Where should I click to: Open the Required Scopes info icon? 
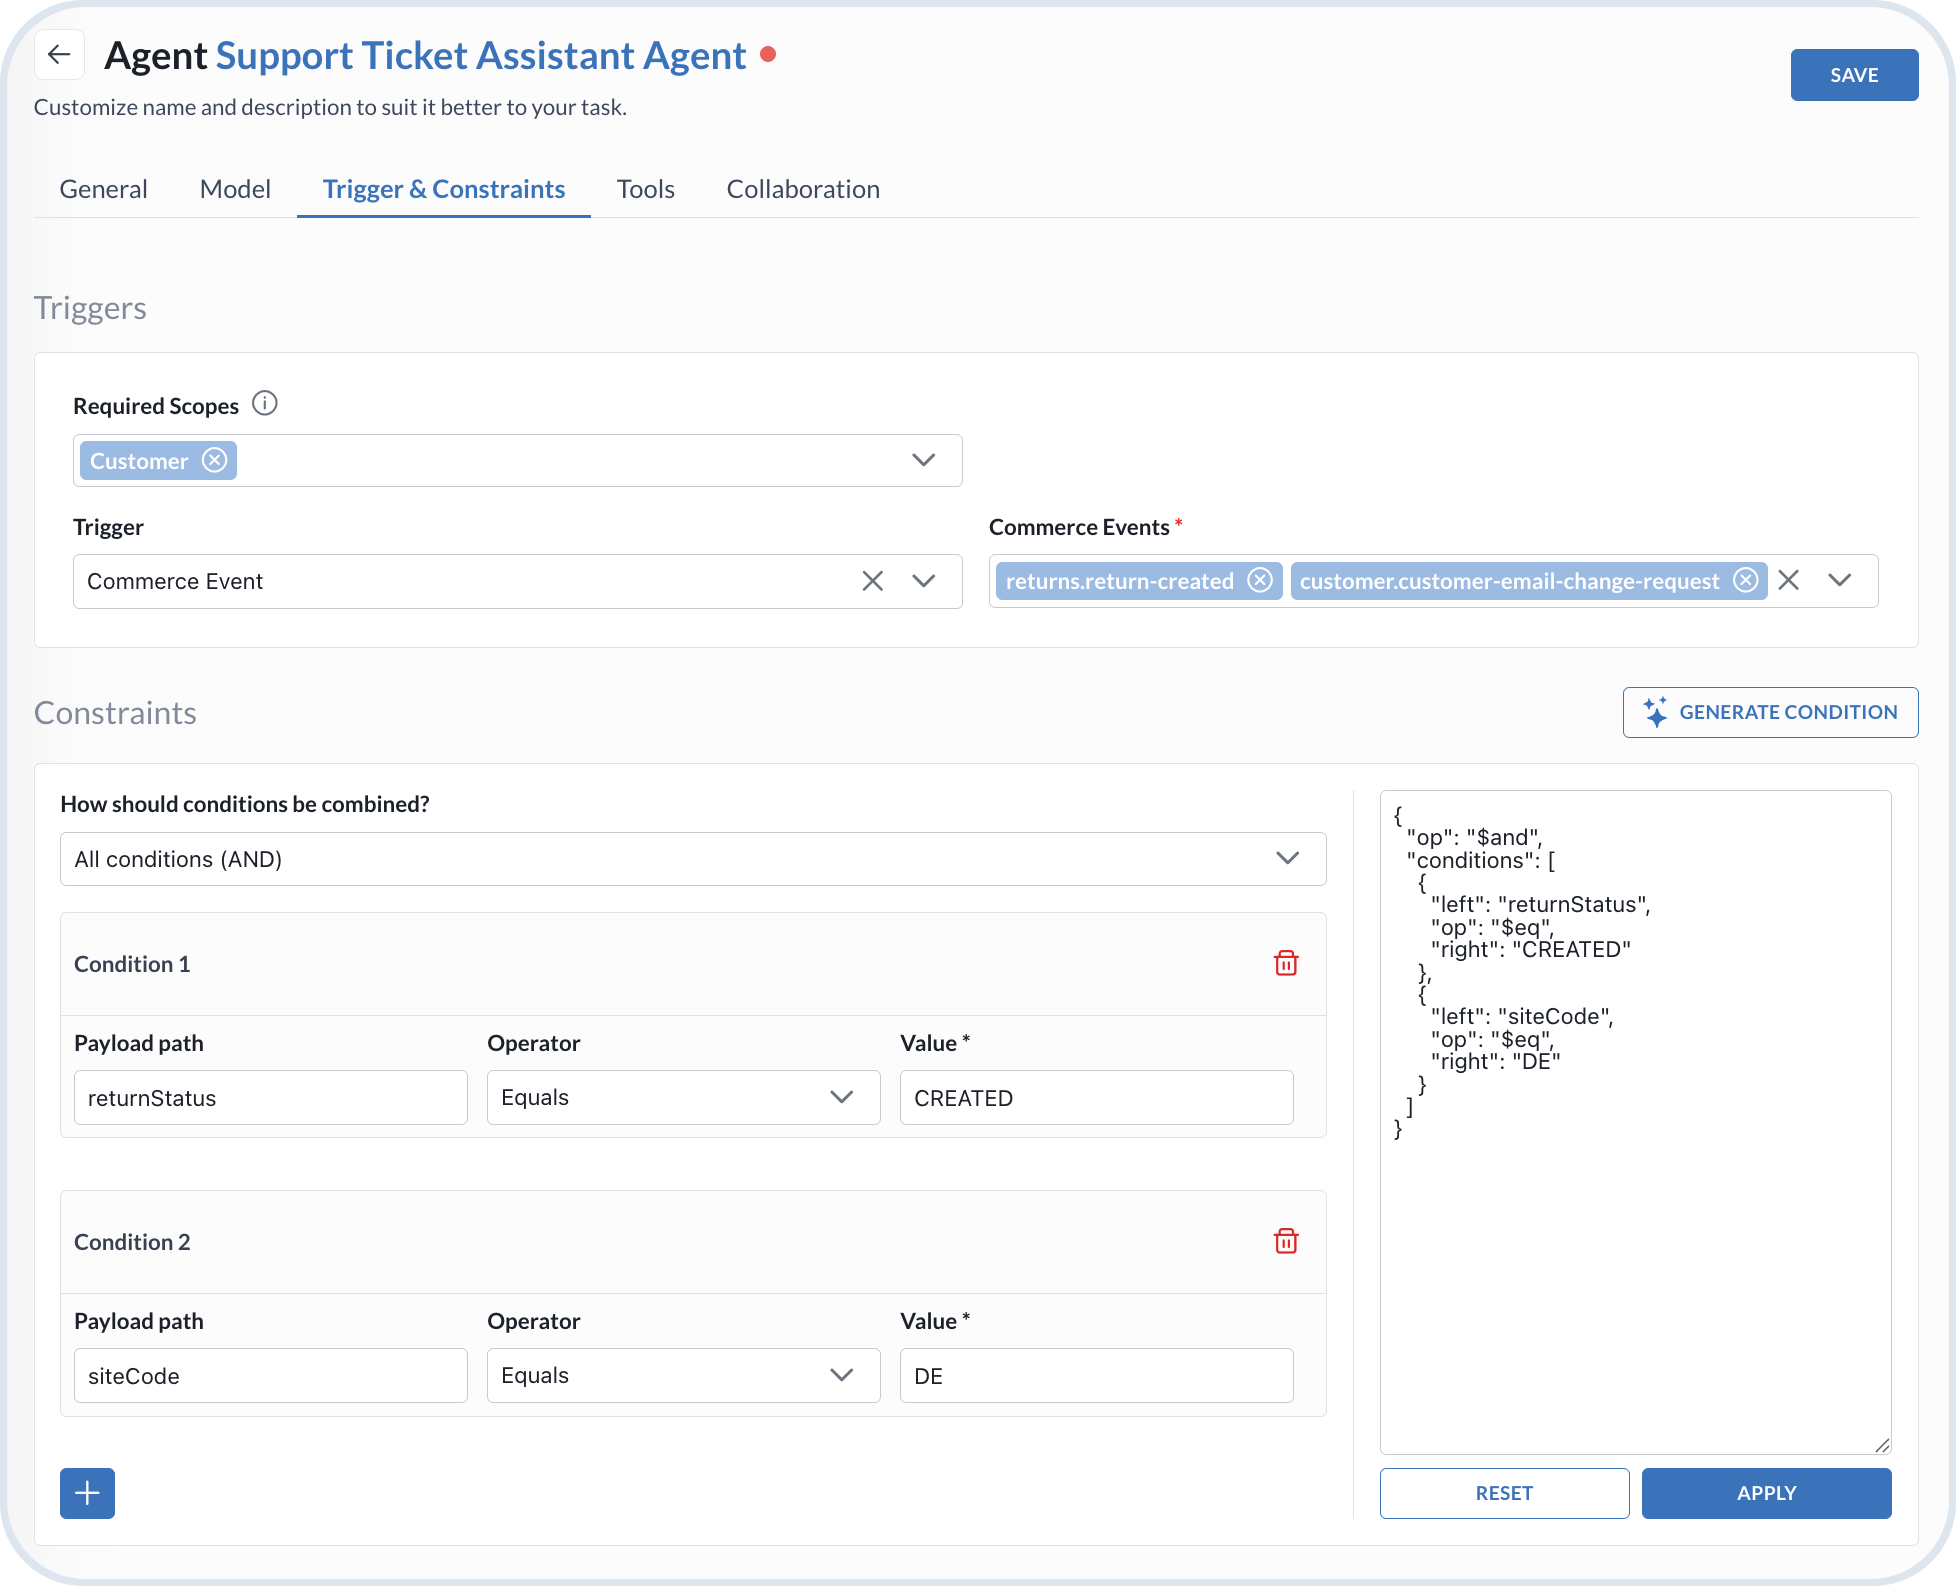264,404
